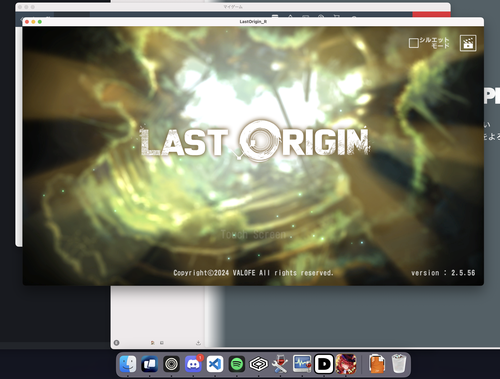
Task: Open the Trash in dock
Action: [399, 364]
